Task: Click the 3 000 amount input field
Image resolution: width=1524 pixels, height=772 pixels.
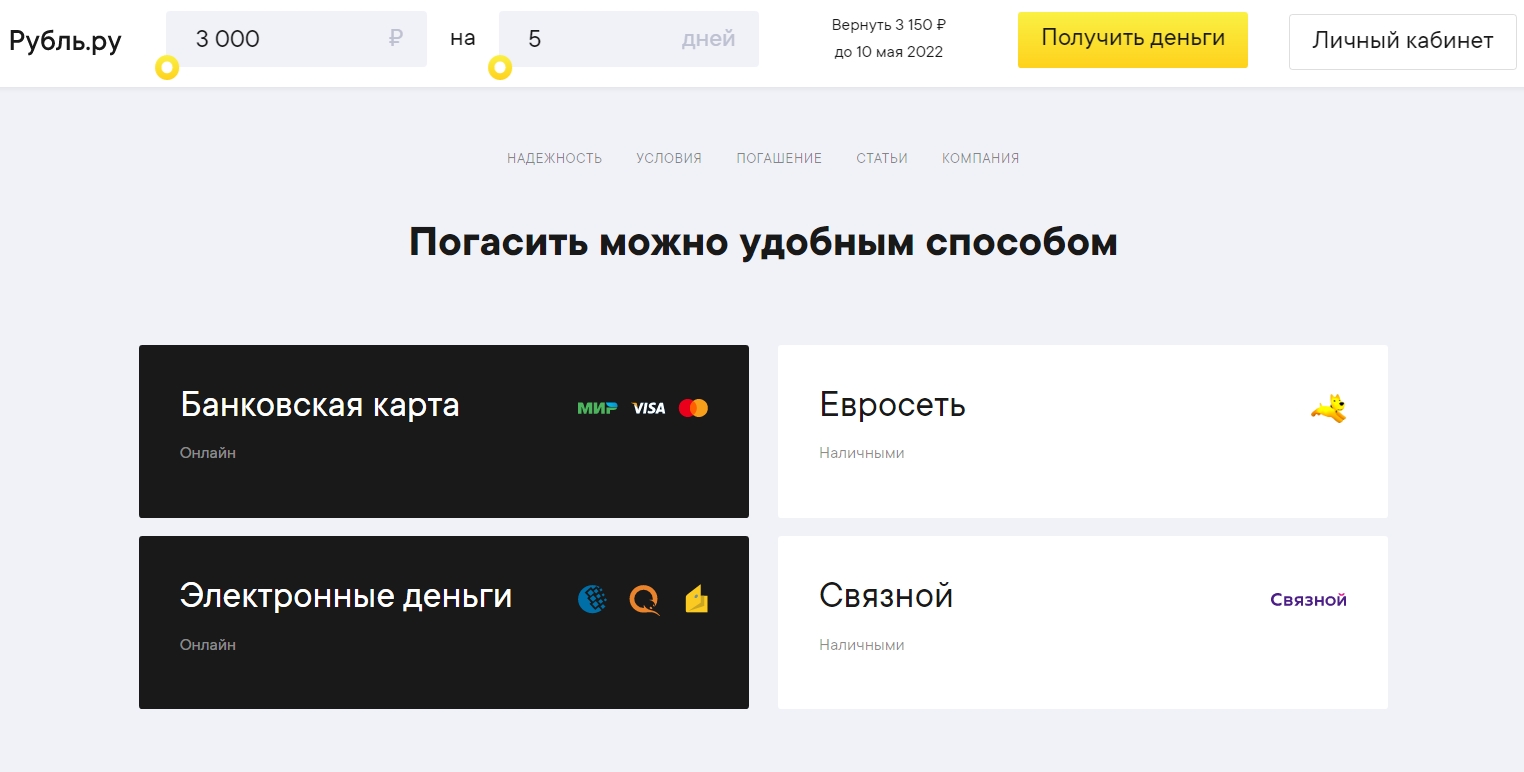Action: [296, 39]
